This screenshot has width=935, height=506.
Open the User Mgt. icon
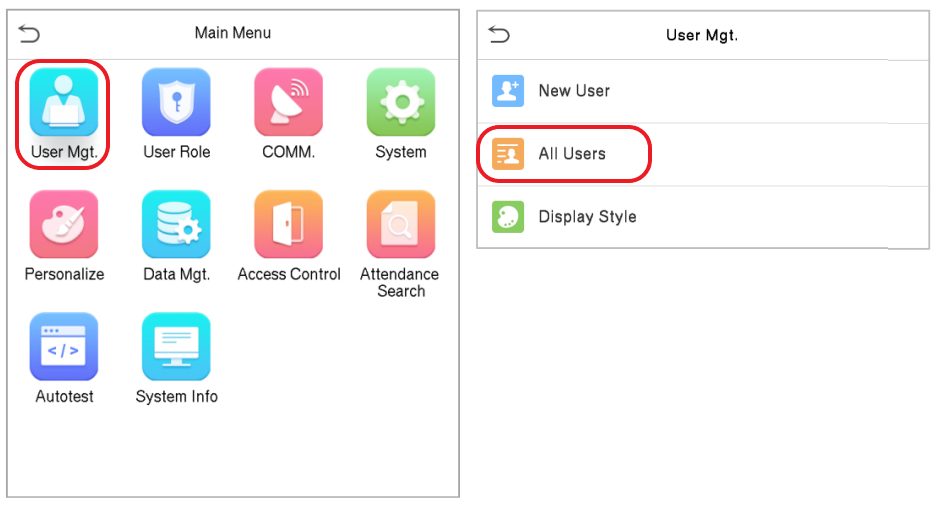point(64,102)
